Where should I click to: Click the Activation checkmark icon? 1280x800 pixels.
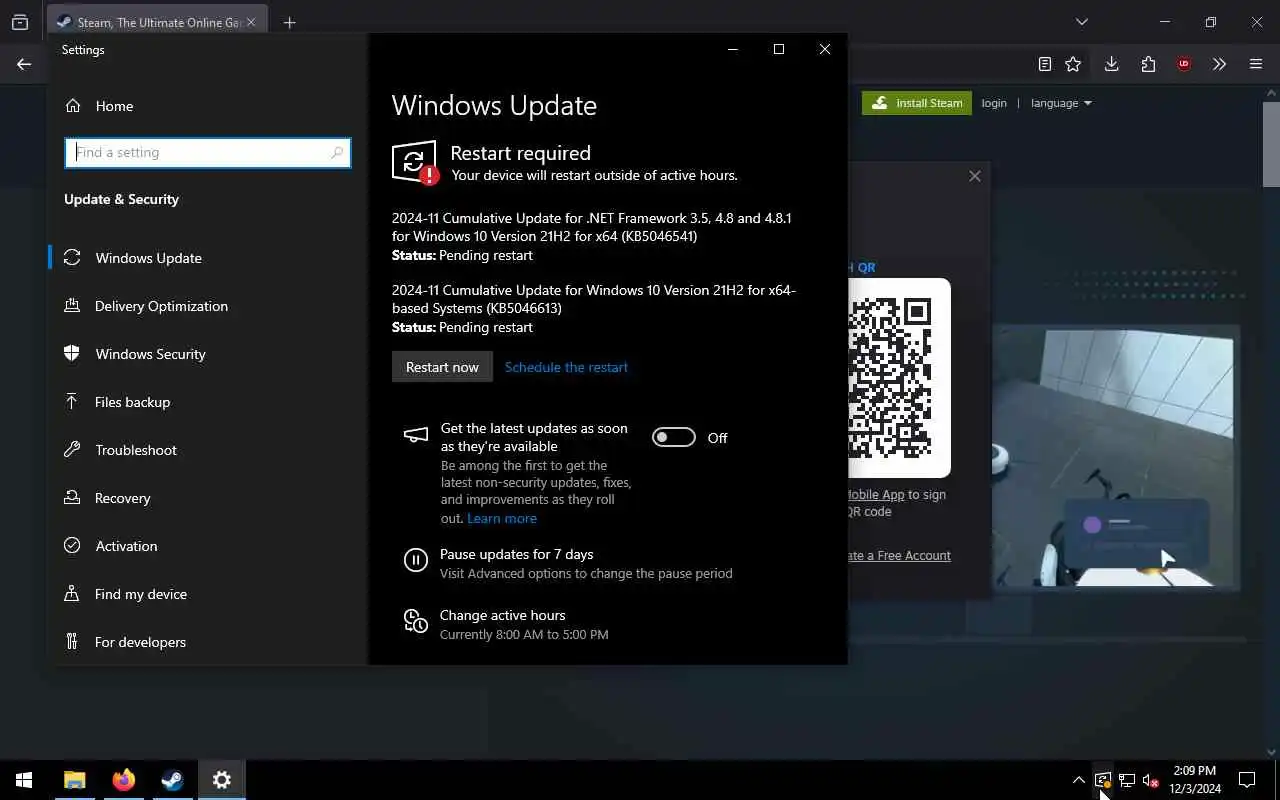point(72,546)
